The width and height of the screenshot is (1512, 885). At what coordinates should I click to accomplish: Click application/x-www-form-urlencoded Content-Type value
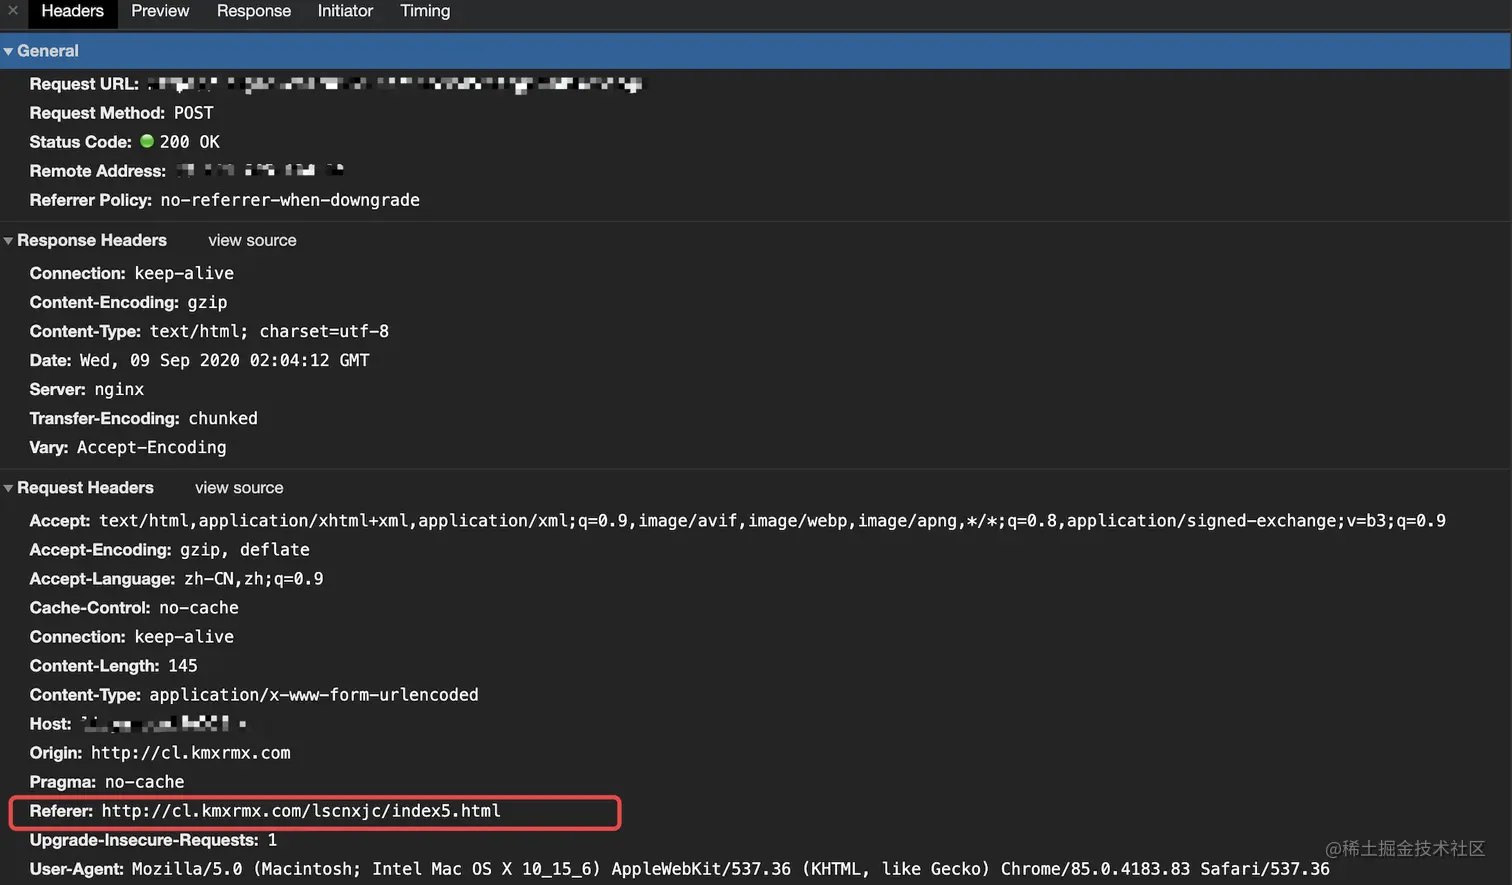(314, 694)
